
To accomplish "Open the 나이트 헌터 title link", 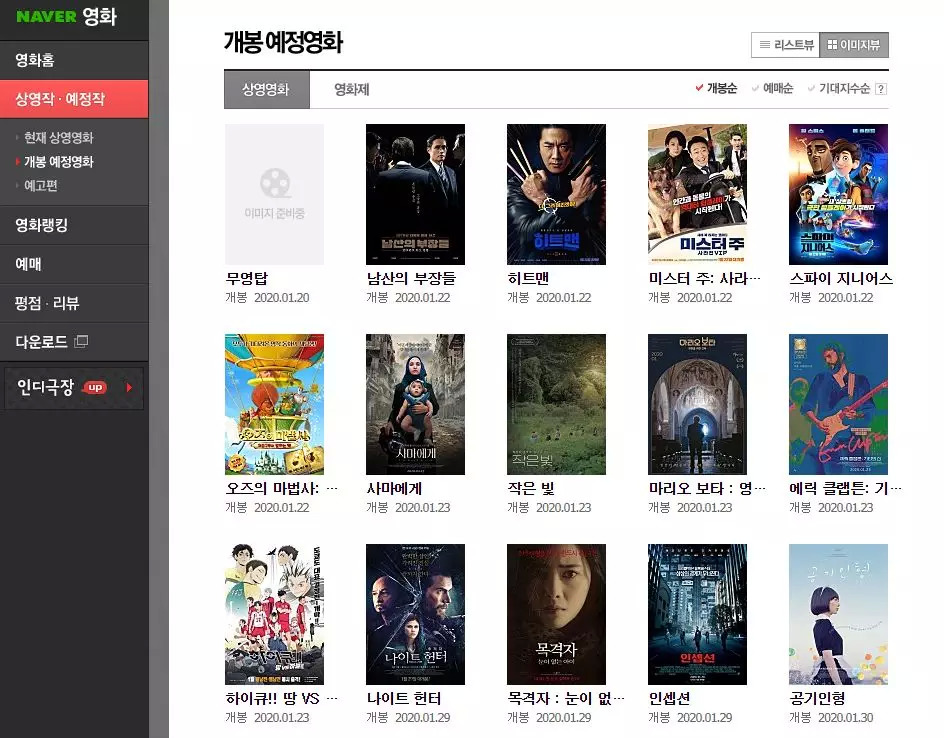I will [x=404, y=699].
